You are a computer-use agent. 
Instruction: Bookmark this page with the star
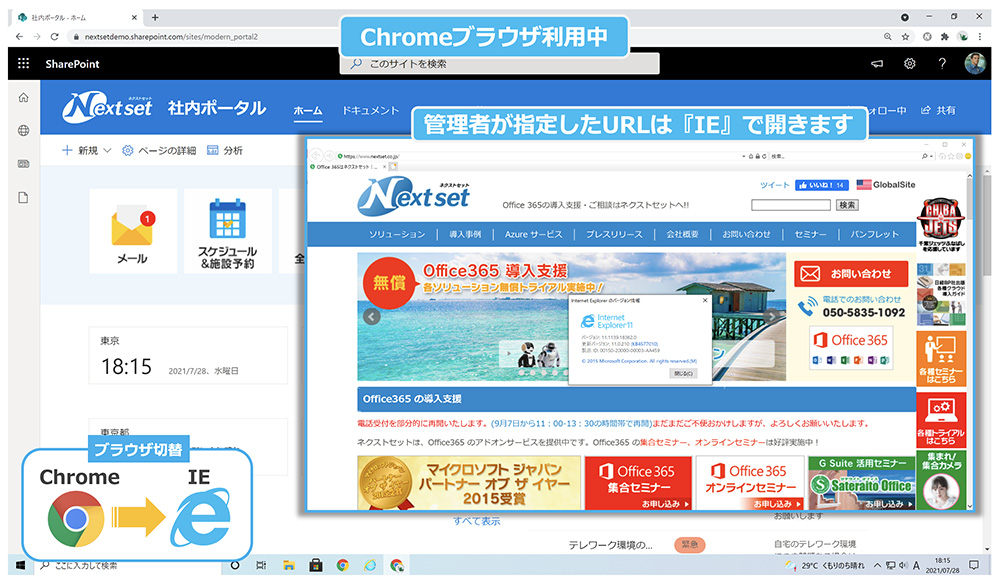coord(905,37)
